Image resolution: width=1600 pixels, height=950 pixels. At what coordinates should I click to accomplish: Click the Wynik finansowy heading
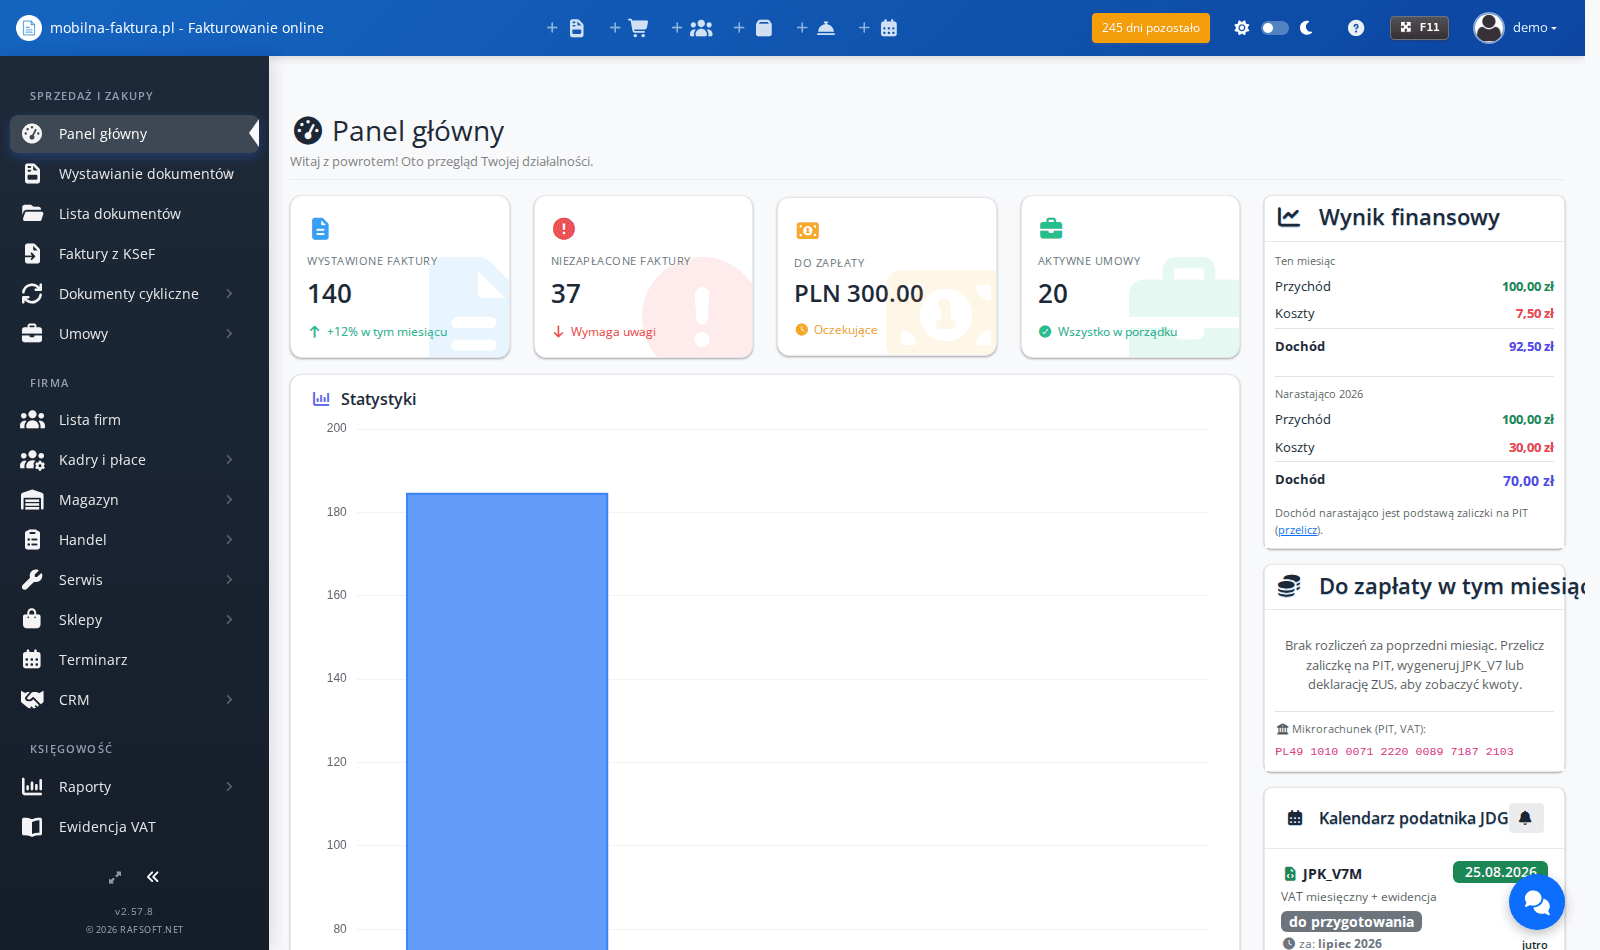coord(1409,218)
